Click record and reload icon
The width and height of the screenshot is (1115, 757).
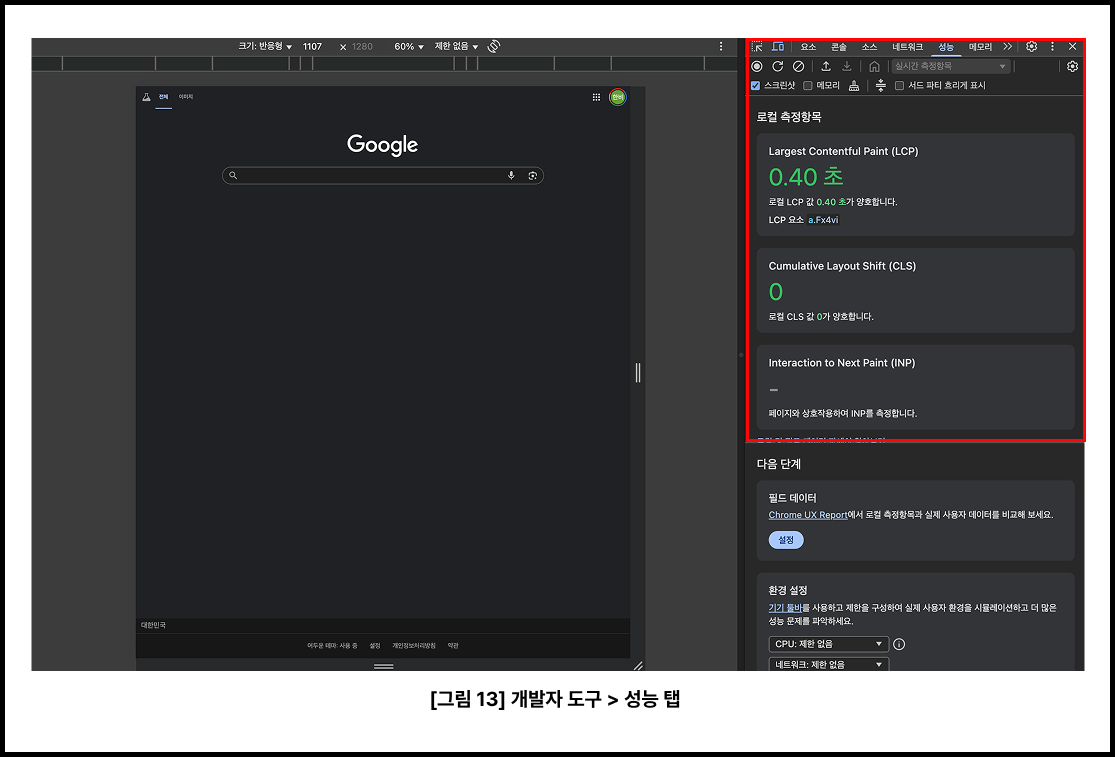[x=778, y=66]
